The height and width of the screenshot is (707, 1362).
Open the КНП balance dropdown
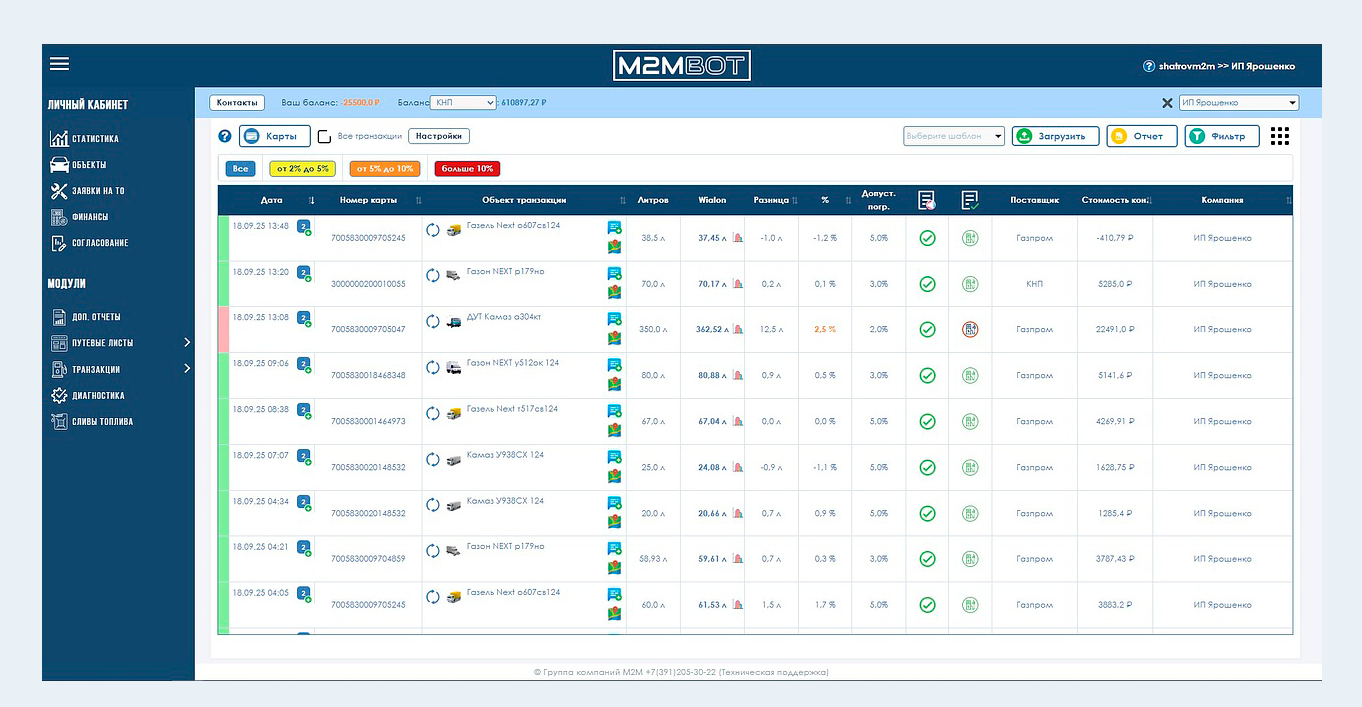[x=463, y=102]
